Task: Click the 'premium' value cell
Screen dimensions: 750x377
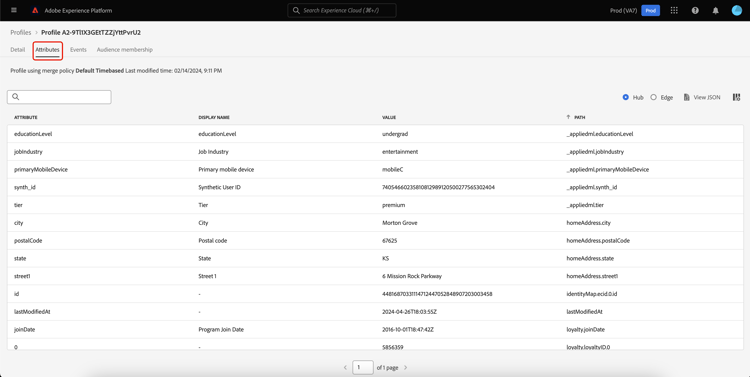Action: tap(394, 205)
